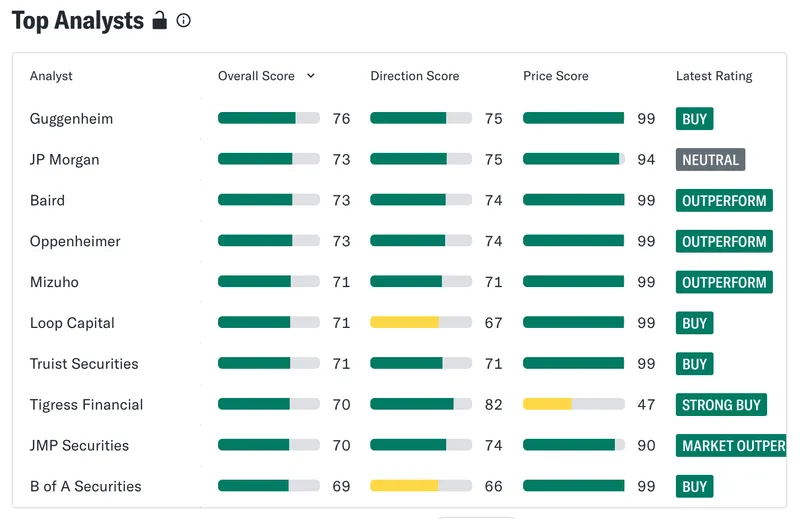Sort by the Price Score column header
The image size is (800, 519).
(556, 76)
